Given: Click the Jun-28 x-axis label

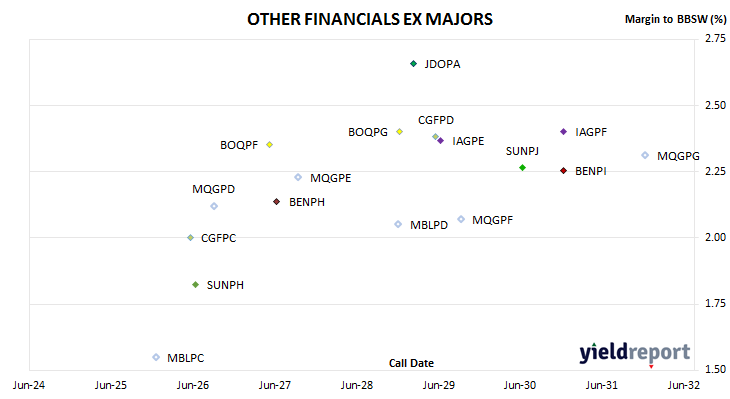Looking at the screenshot, I should [x=357, y=385].
